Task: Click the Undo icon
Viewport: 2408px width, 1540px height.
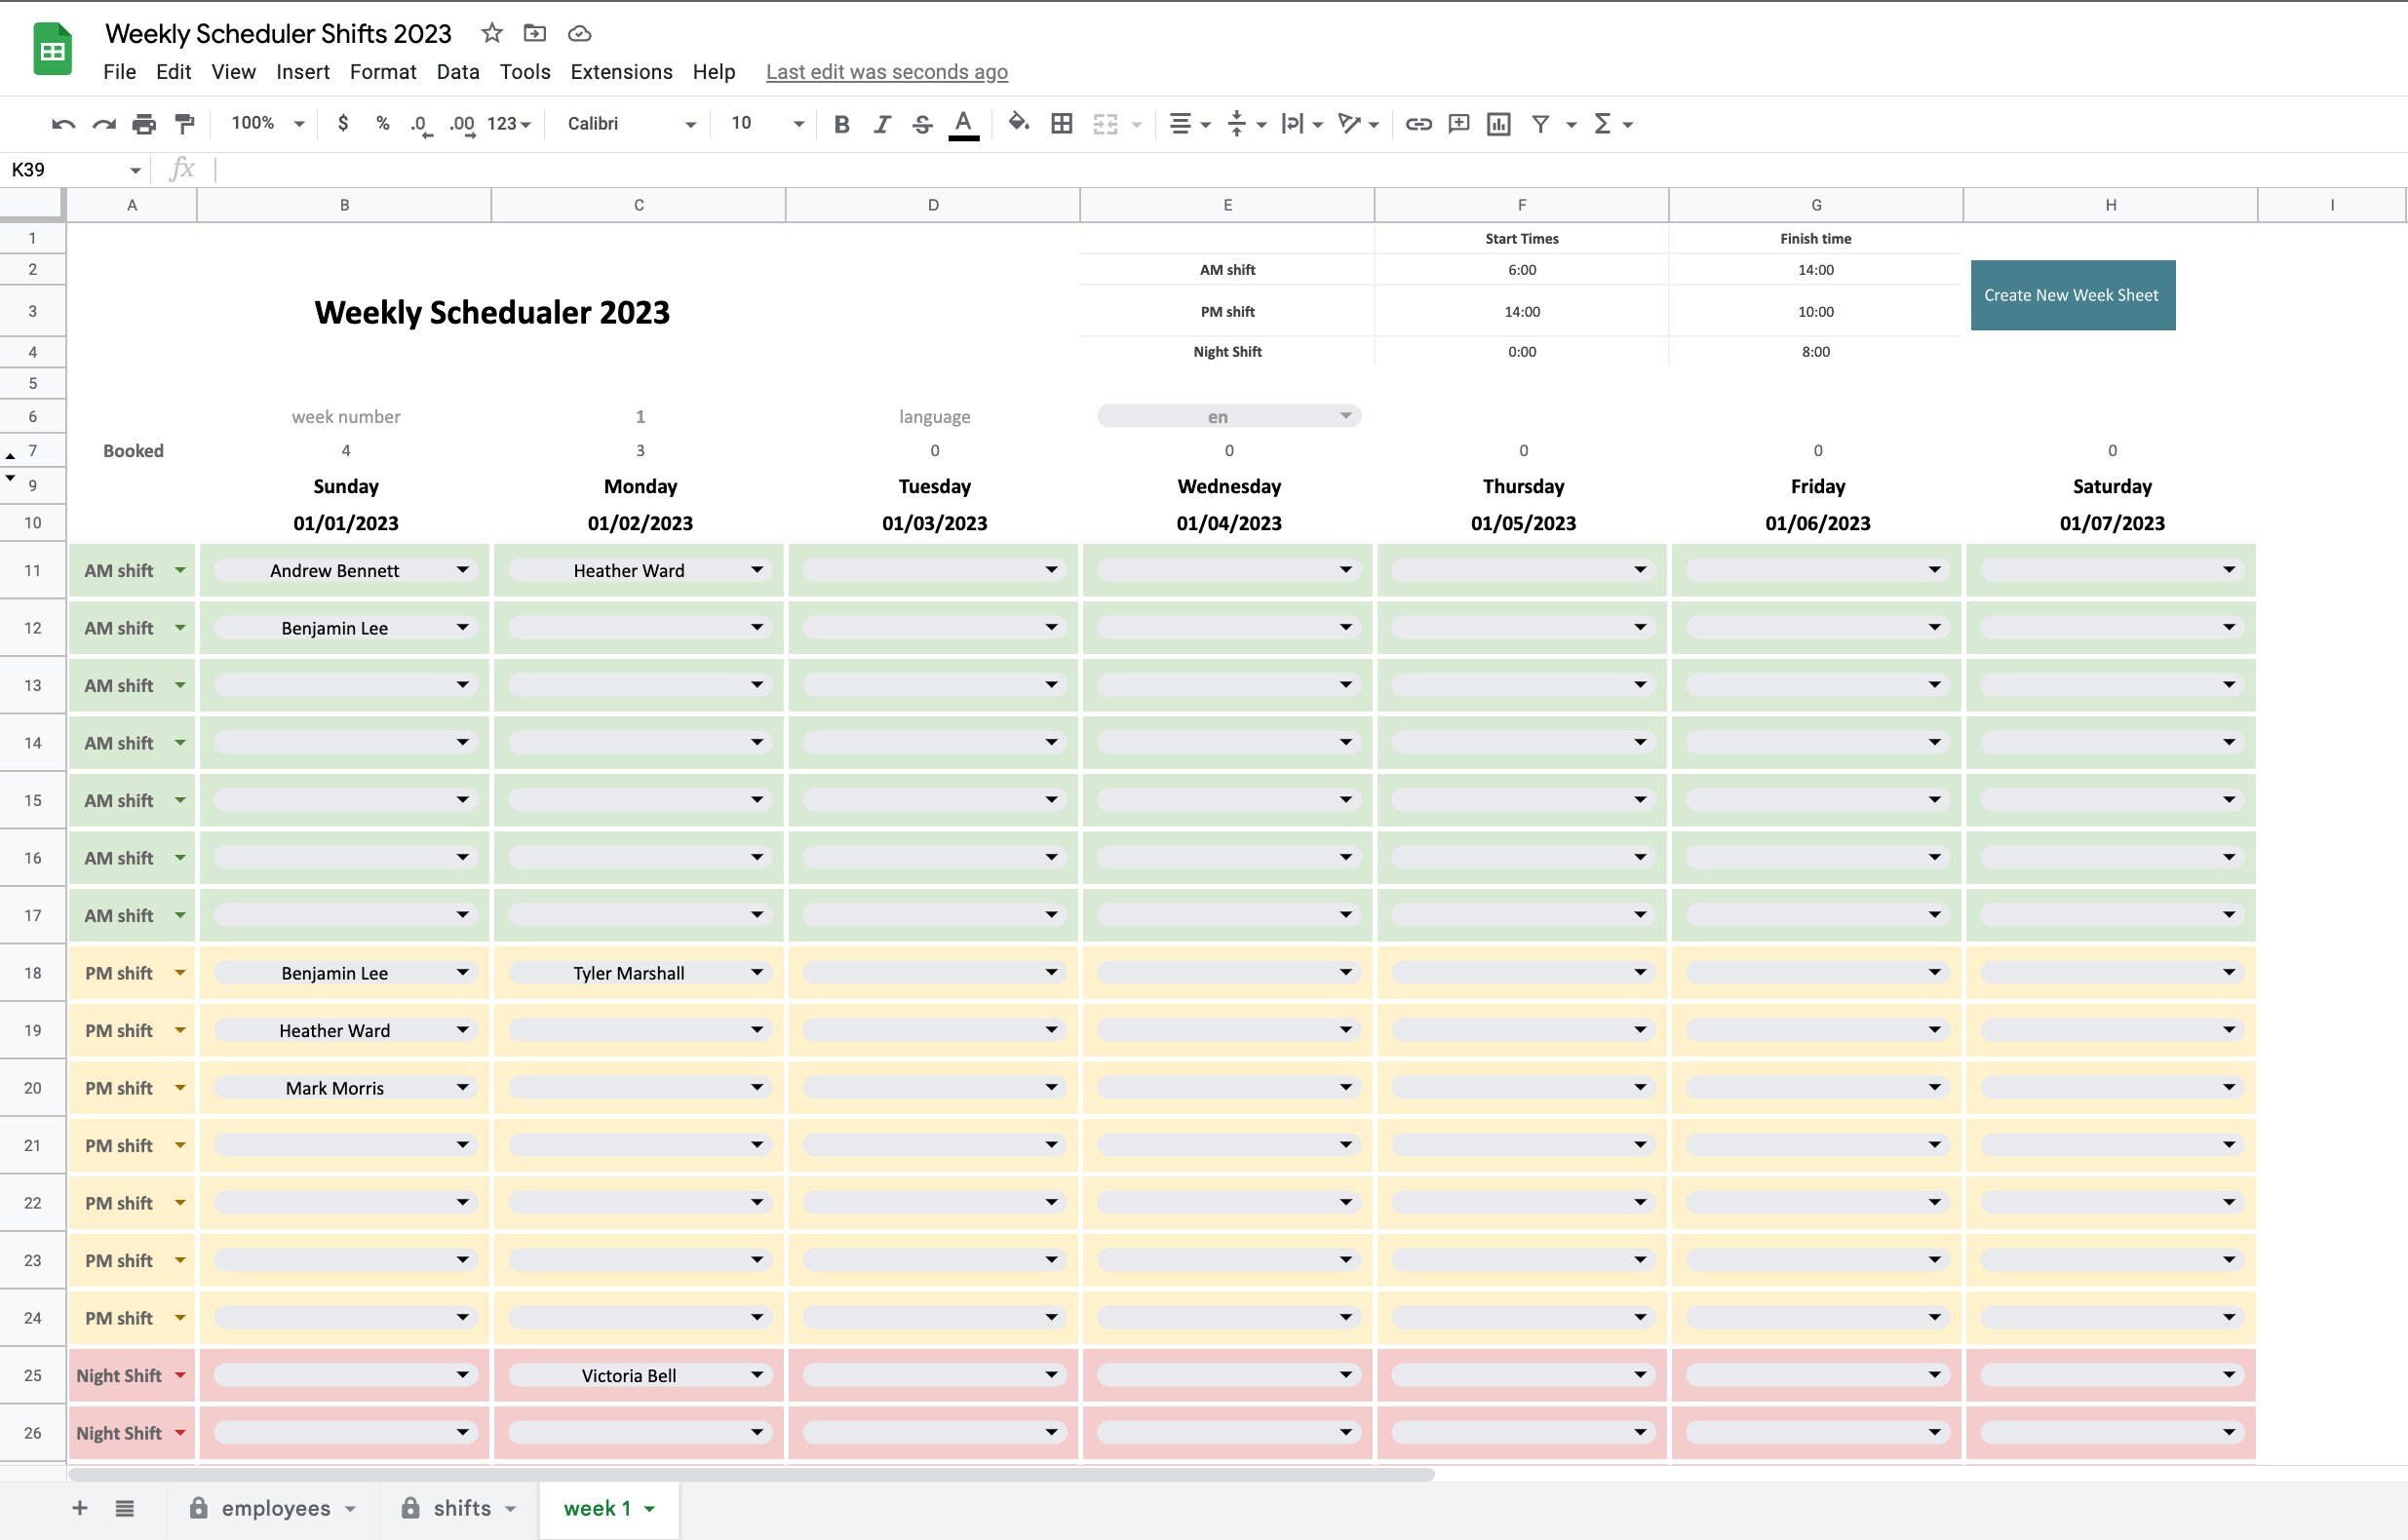Action: 62,123
